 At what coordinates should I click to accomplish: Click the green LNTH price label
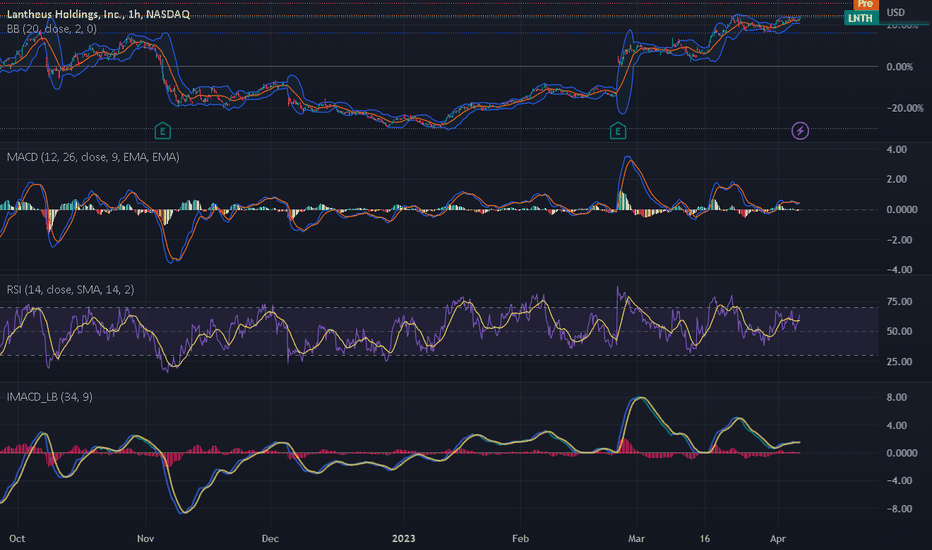coord(860,18)
